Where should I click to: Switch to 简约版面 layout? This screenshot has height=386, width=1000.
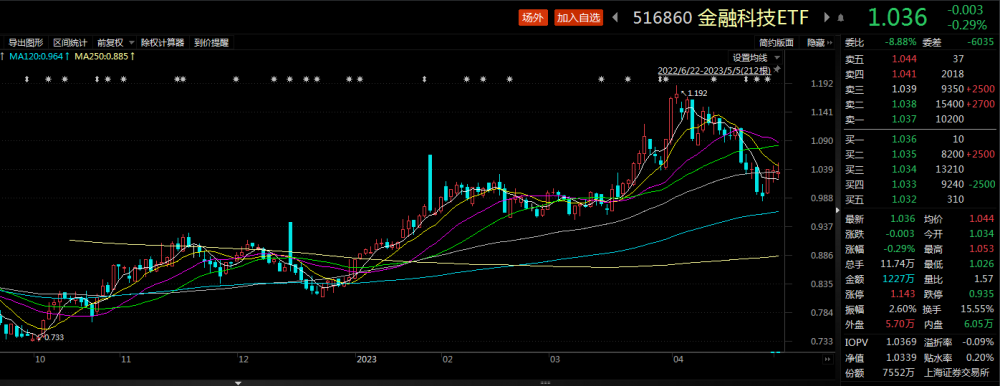[777, 43]
